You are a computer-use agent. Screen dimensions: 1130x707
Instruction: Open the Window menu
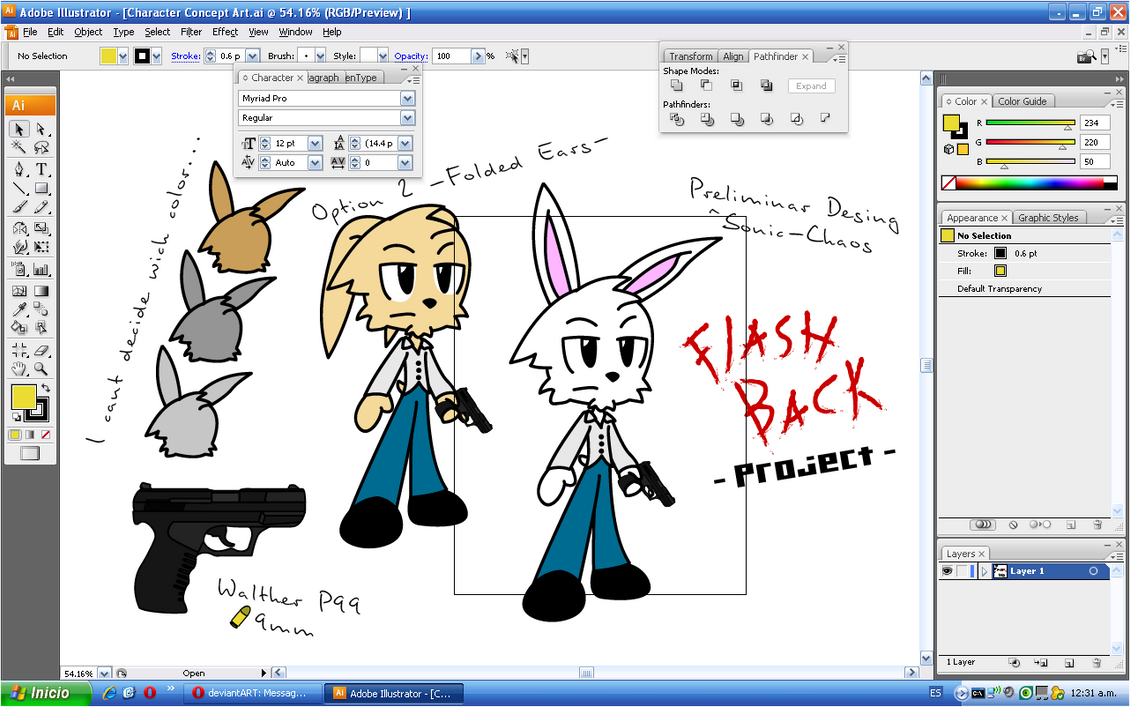(296, 31)
